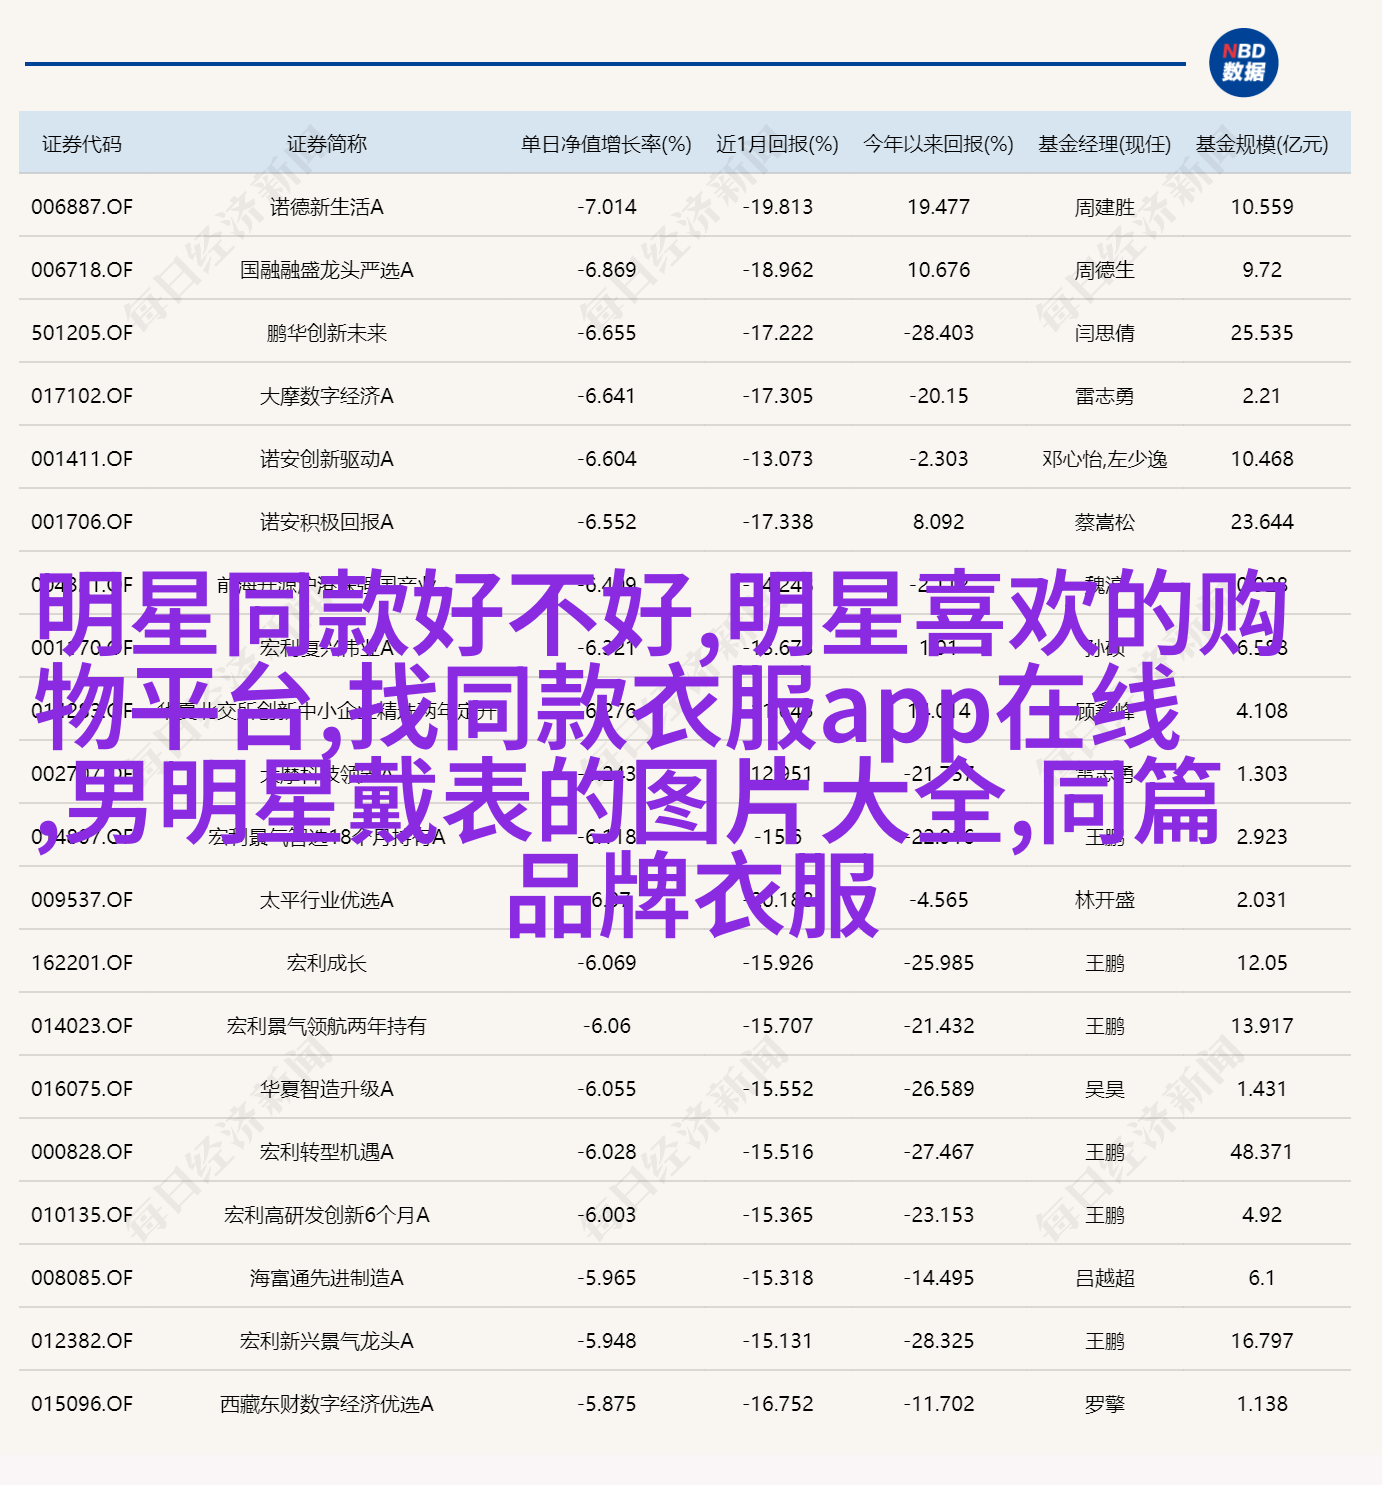Click 王鹏 in the 162201.OF row
1382x1485 pixels.
tap(1105, 963)
